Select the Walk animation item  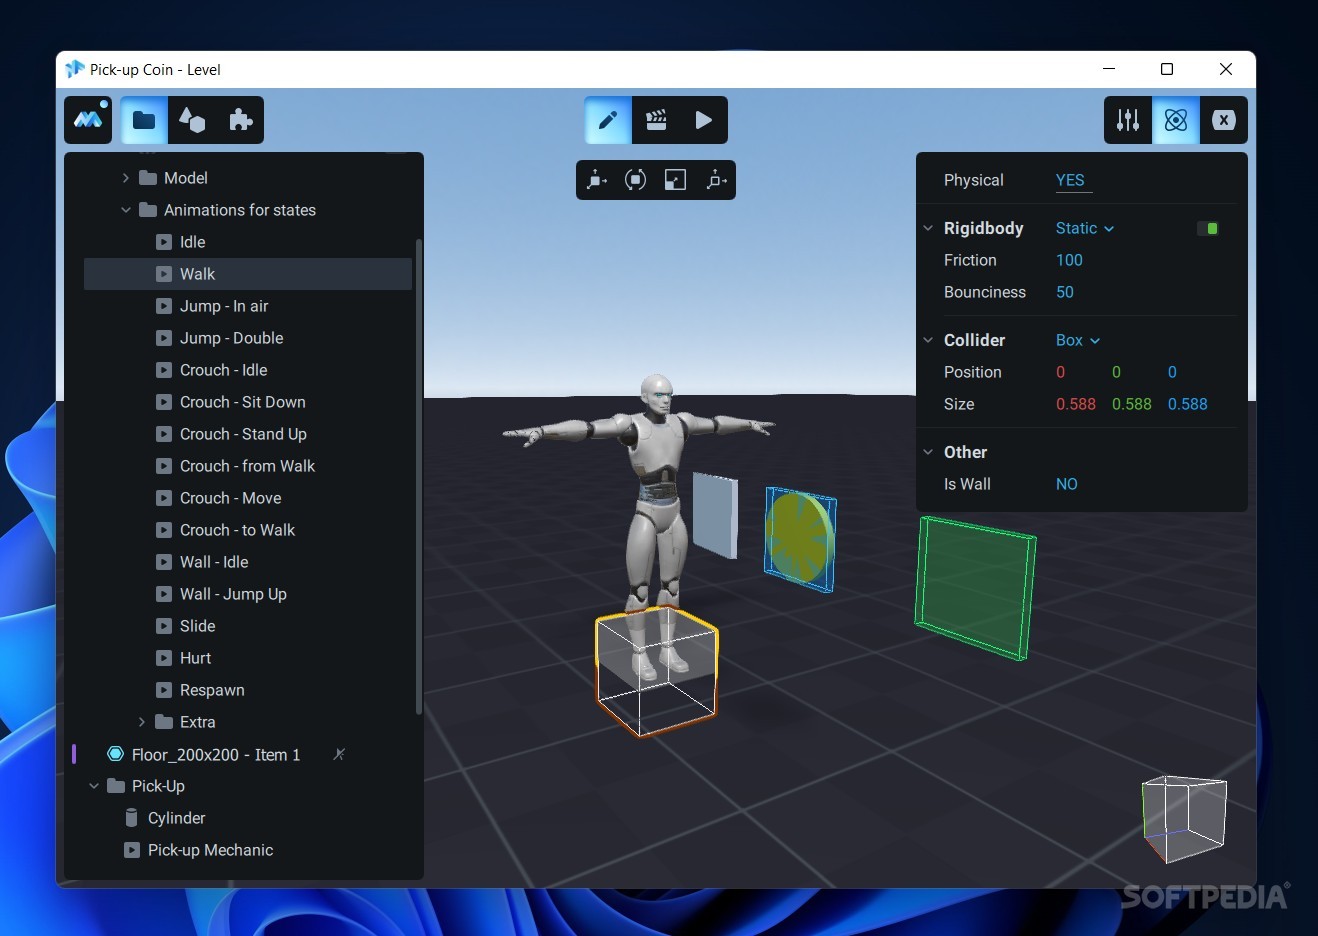(x=248, y=274)
